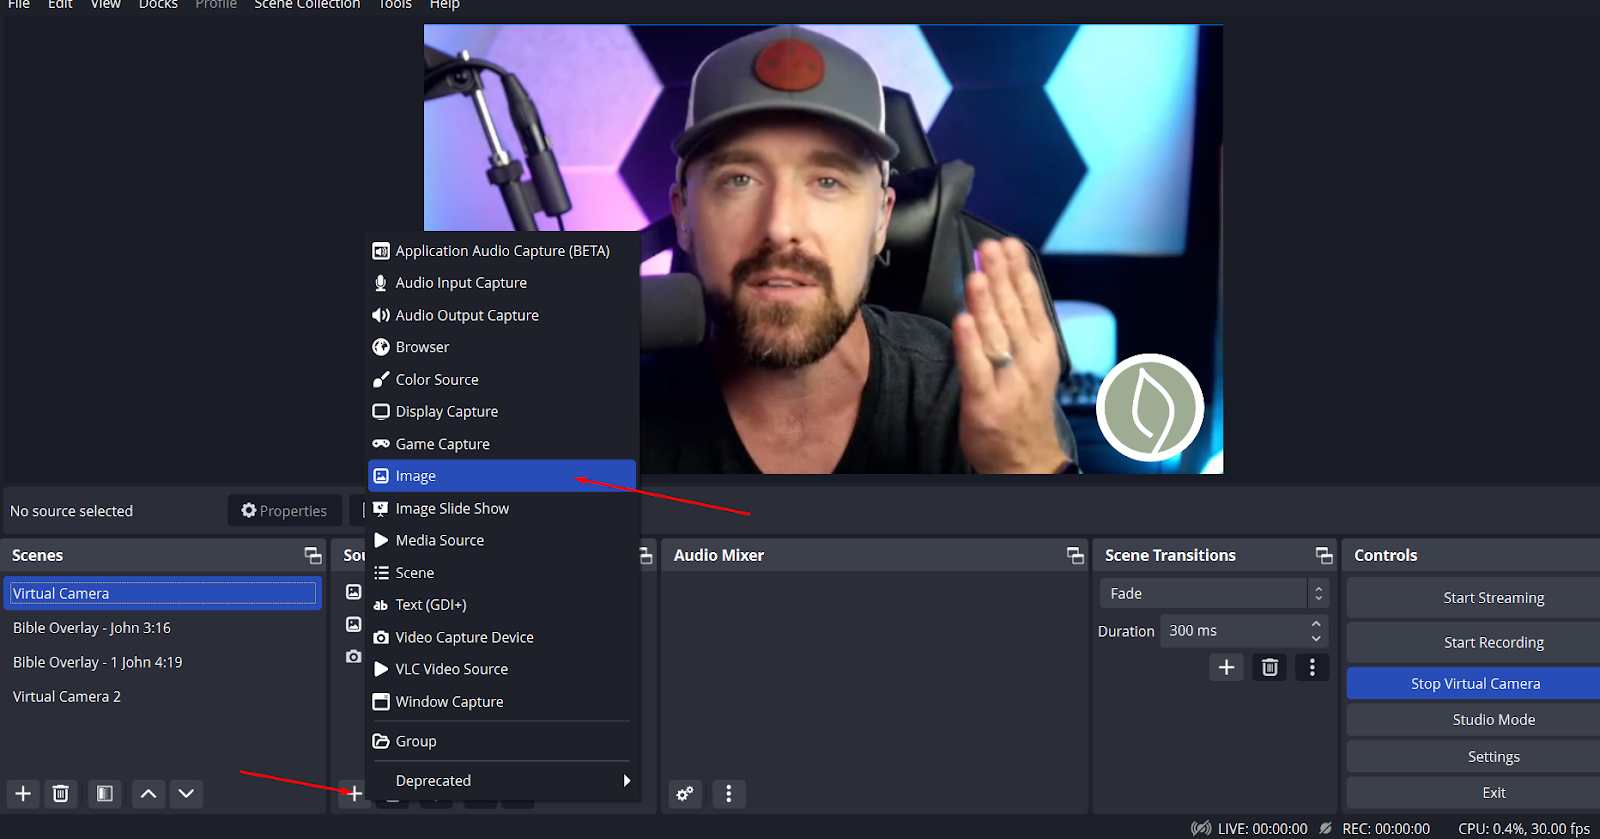The image size is (1600, 839).
Task: Choose Audio Output Capture source
Action: (x=503, y=315)
